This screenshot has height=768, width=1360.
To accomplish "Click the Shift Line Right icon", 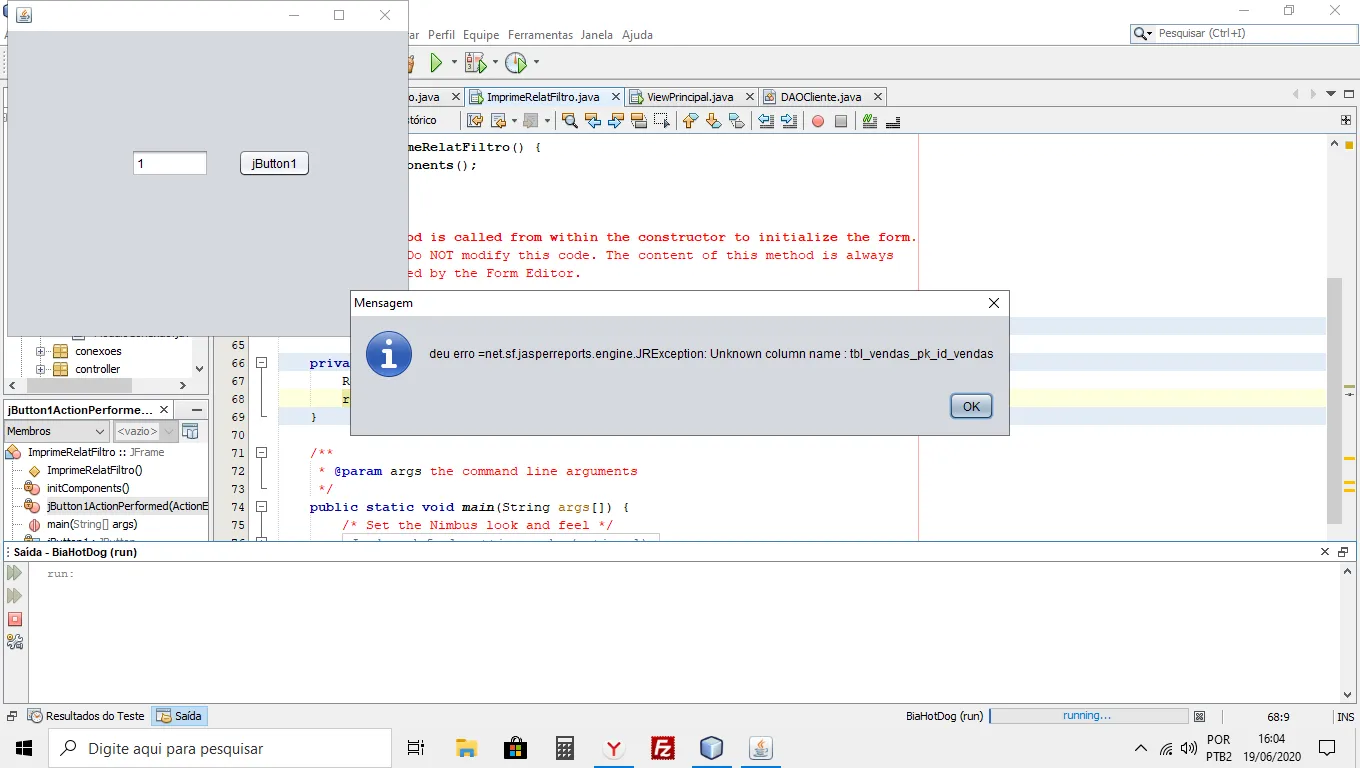I will click(789, 121).
